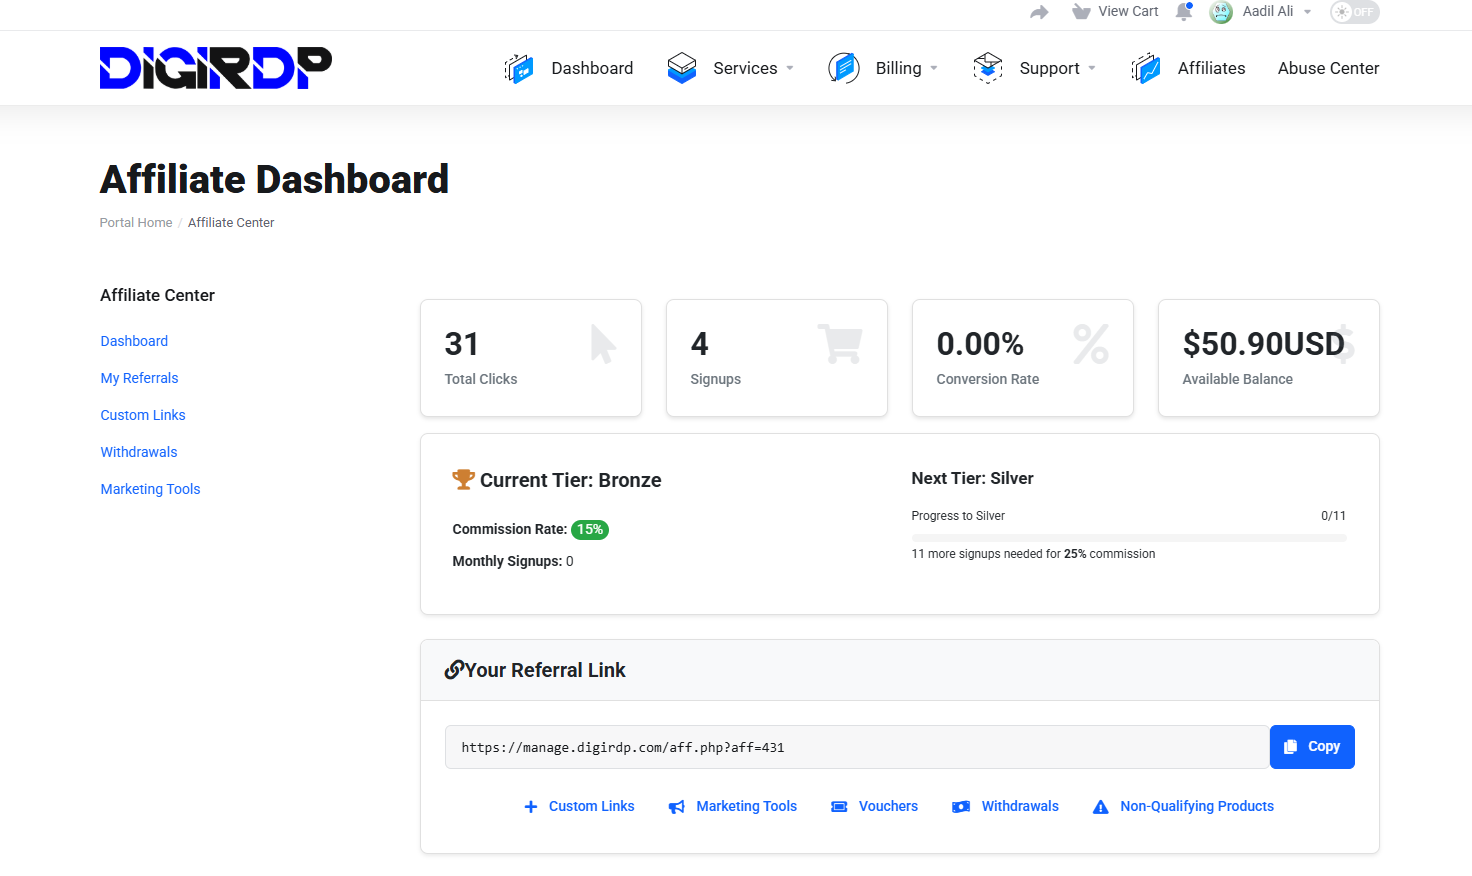Click the "Monthly Signups: 0" text
The image size is (1472, 876).
click(513, 561)
